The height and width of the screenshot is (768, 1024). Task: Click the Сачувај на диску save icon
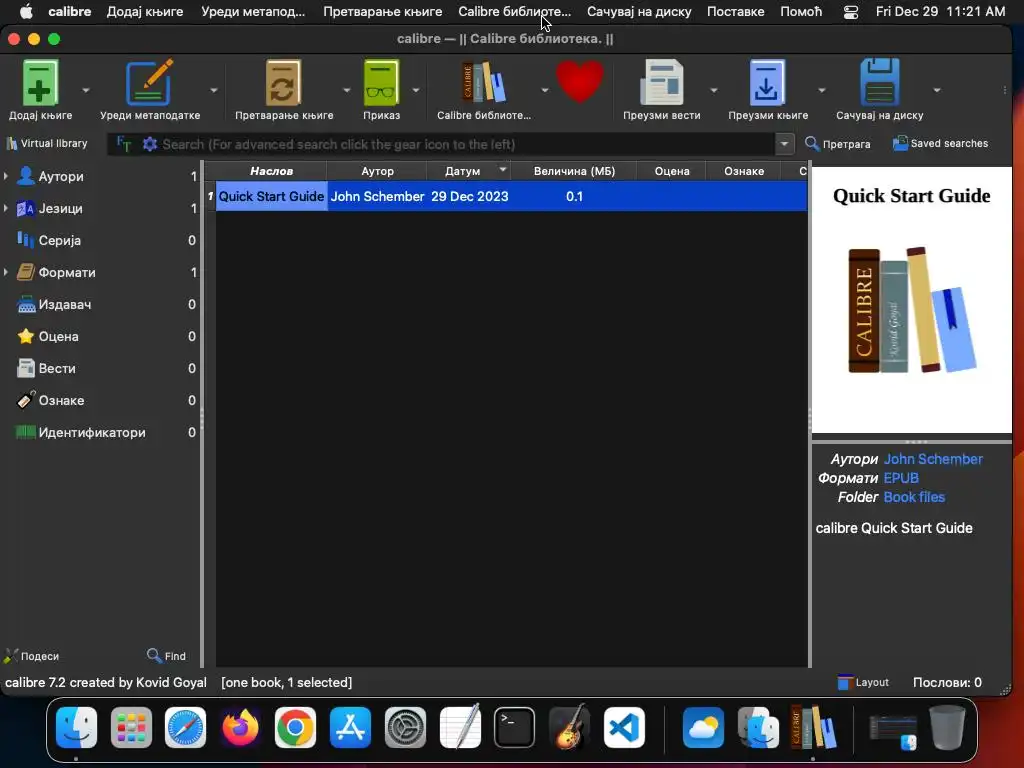(880, 83)
